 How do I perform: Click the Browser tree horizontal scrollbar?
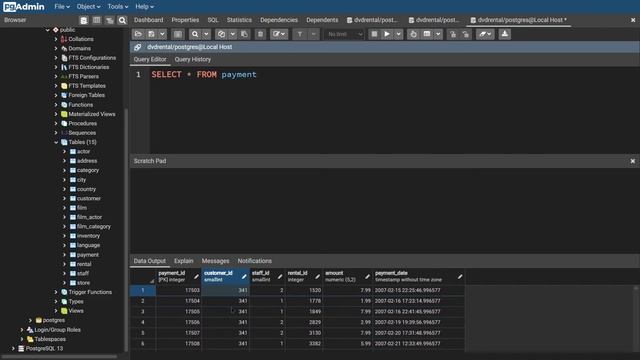61,356
